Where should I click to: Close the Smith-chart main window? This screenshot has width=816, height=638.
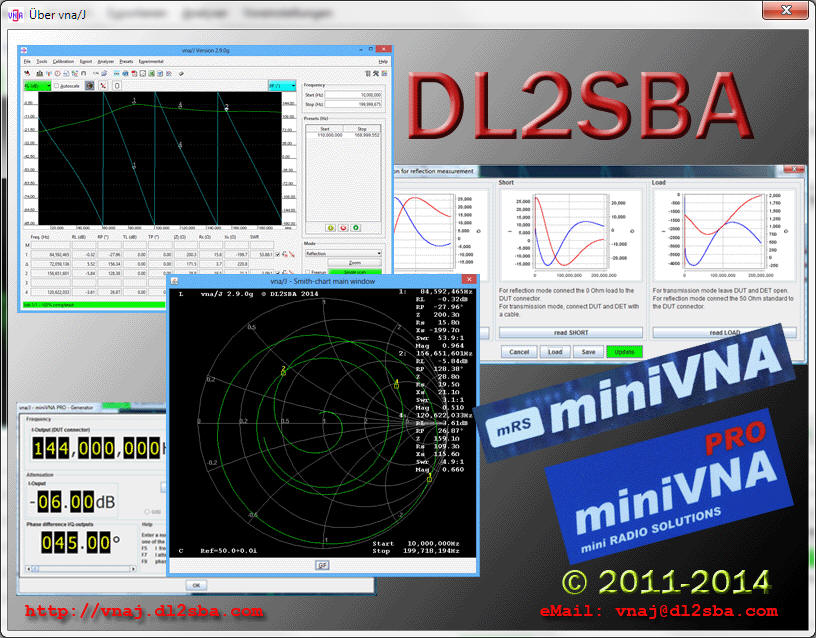[469, 279]
